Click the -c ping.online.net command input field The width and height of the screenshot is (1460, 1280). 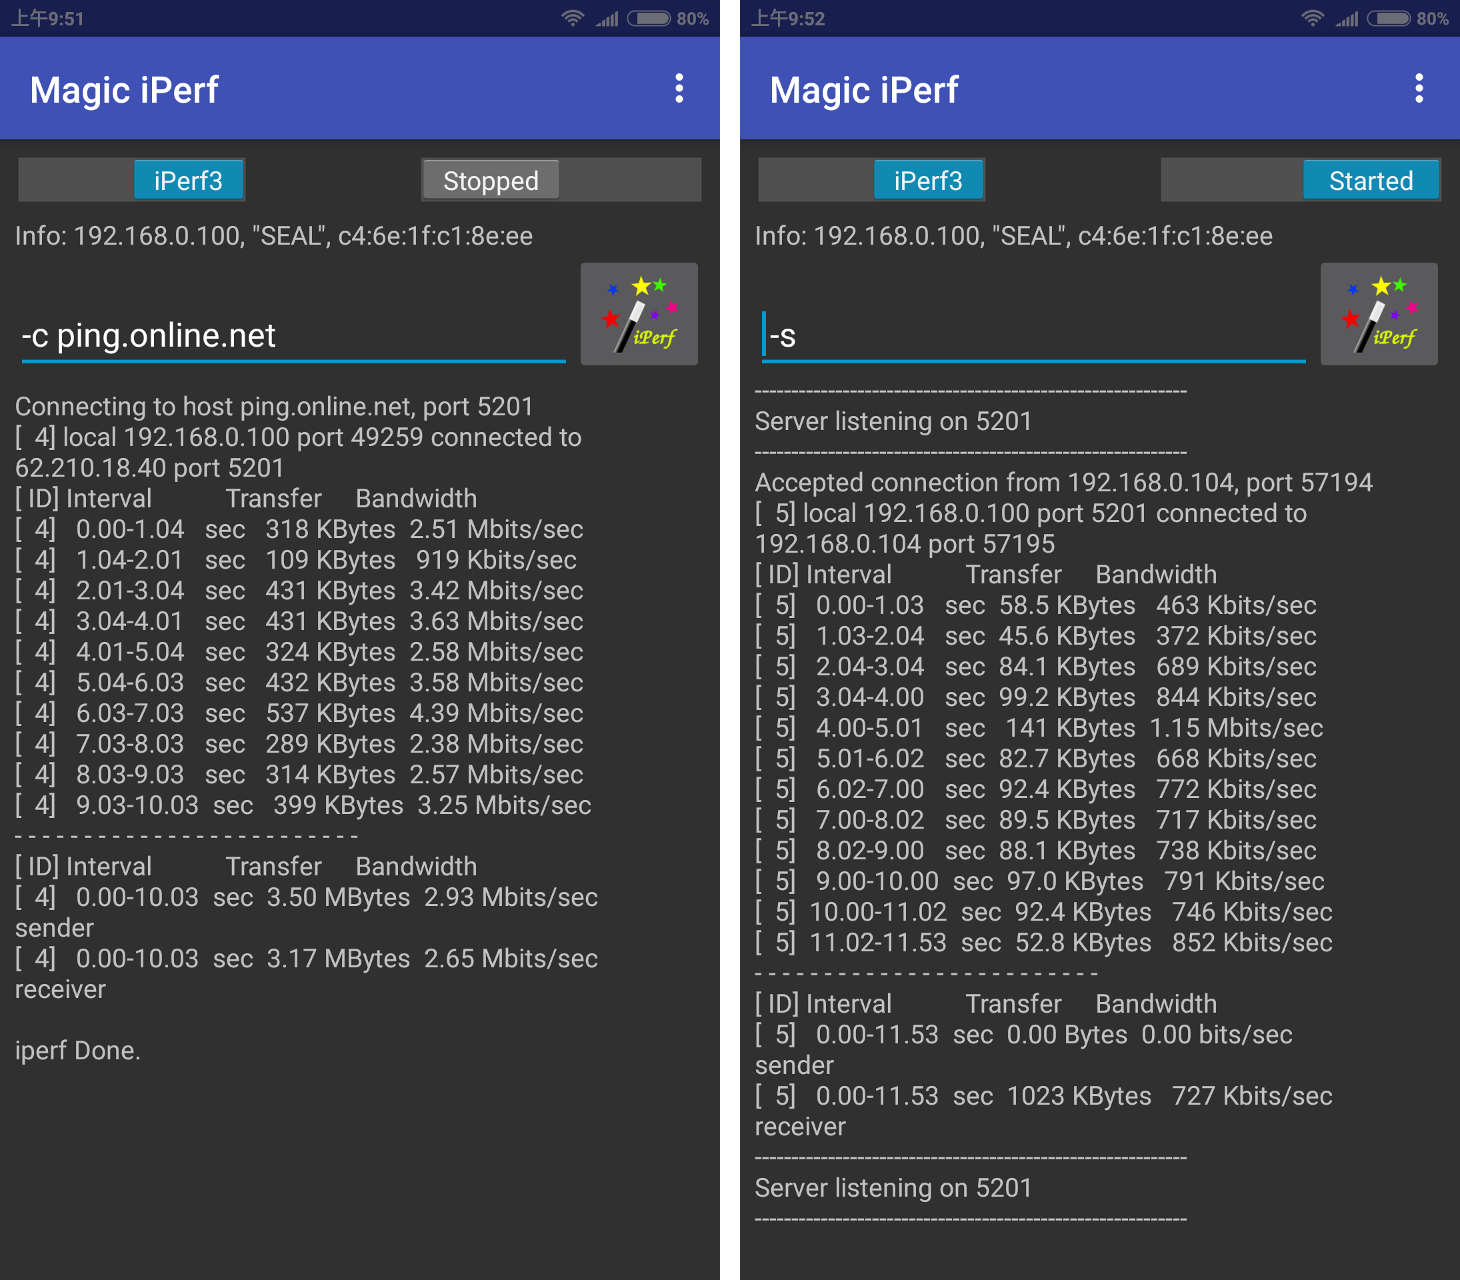290,336
